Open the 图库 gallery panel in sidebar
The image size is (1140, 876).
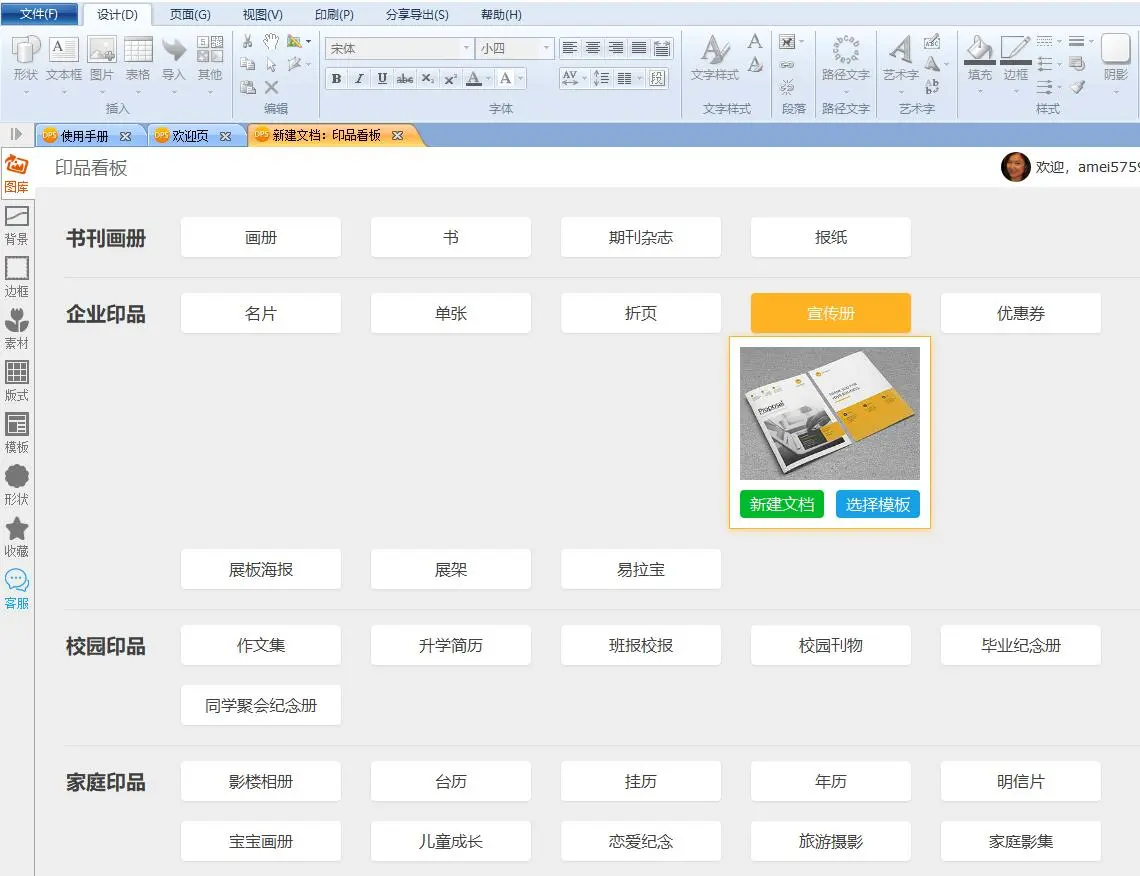[17, 173]
